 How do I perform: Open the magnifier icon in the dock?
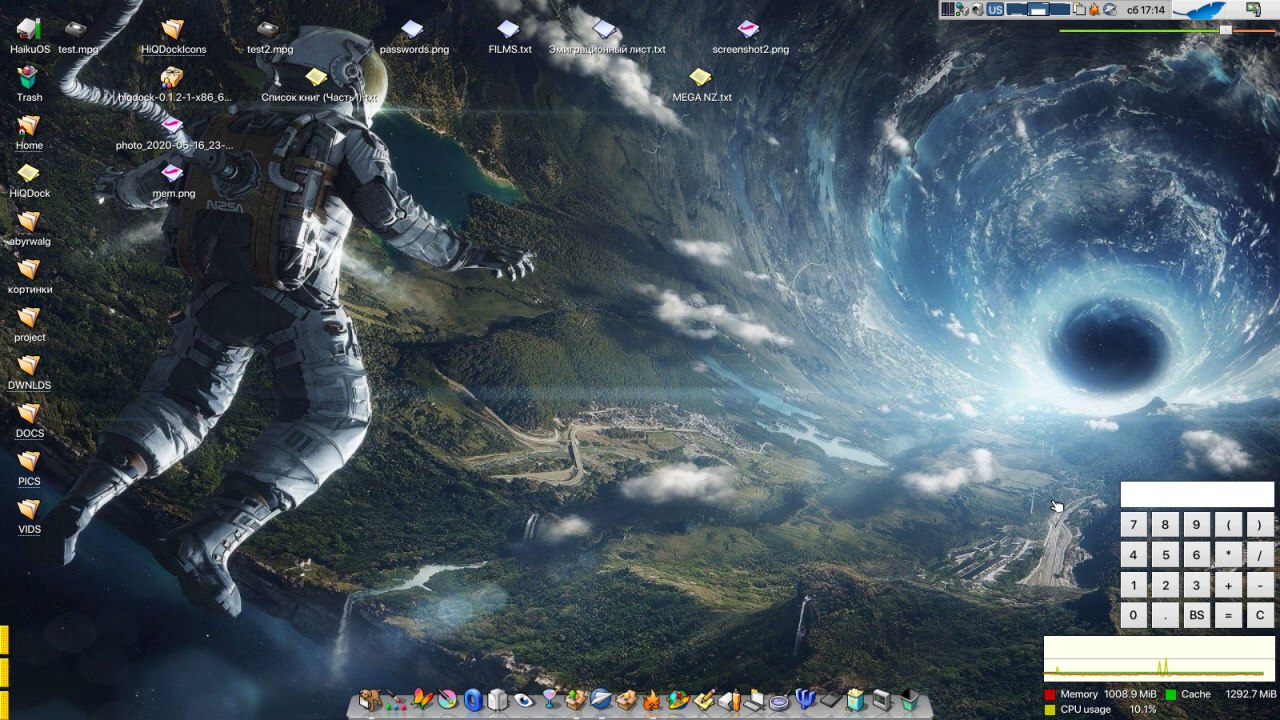click(780, 701)
